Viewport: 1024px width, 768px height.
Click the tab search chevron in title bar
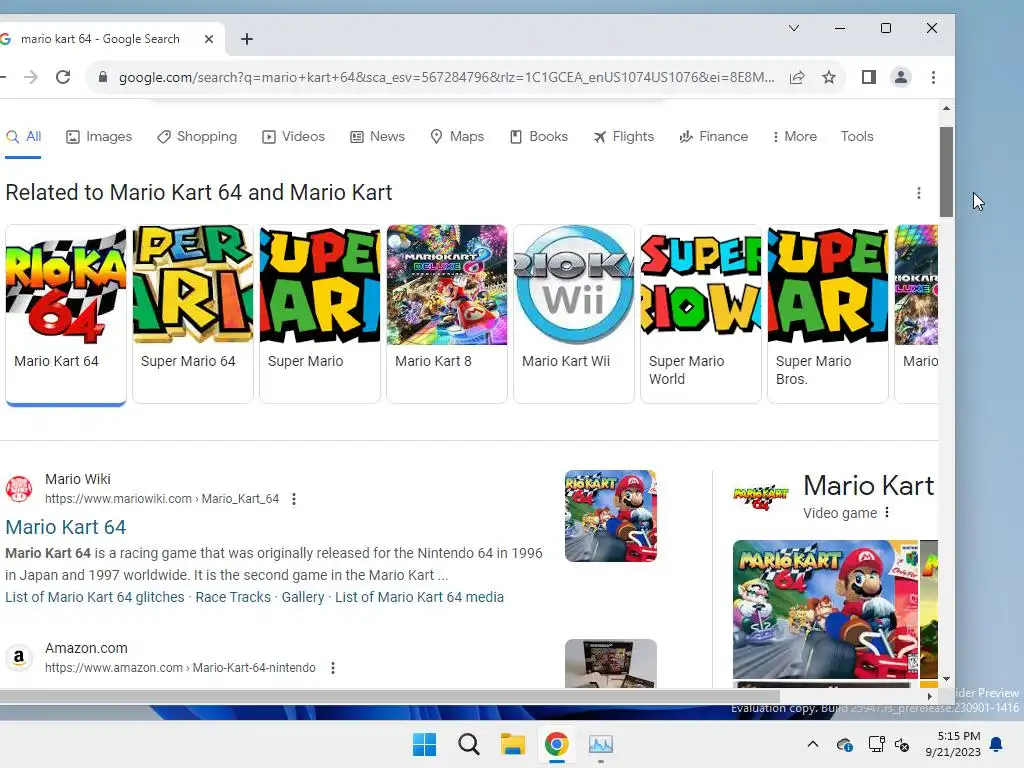tap(794, 28)
